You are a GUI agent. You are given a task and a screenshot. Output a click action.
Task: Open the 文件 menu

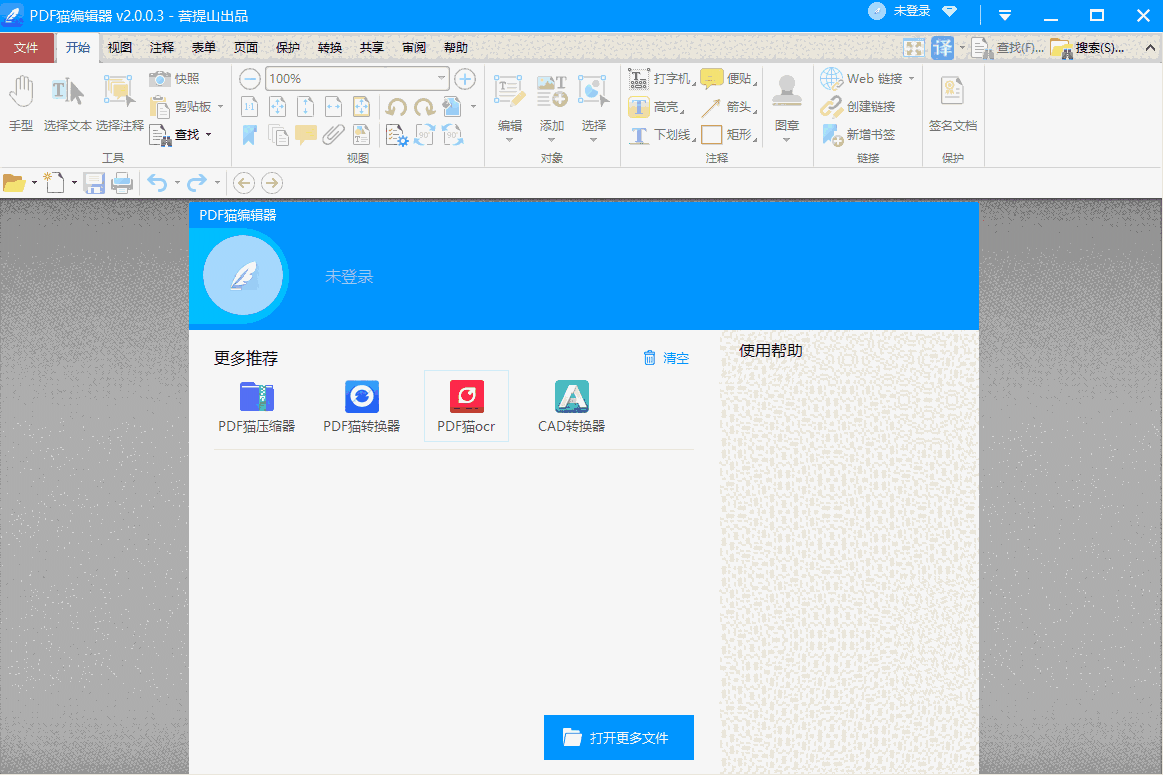(26, 47)
